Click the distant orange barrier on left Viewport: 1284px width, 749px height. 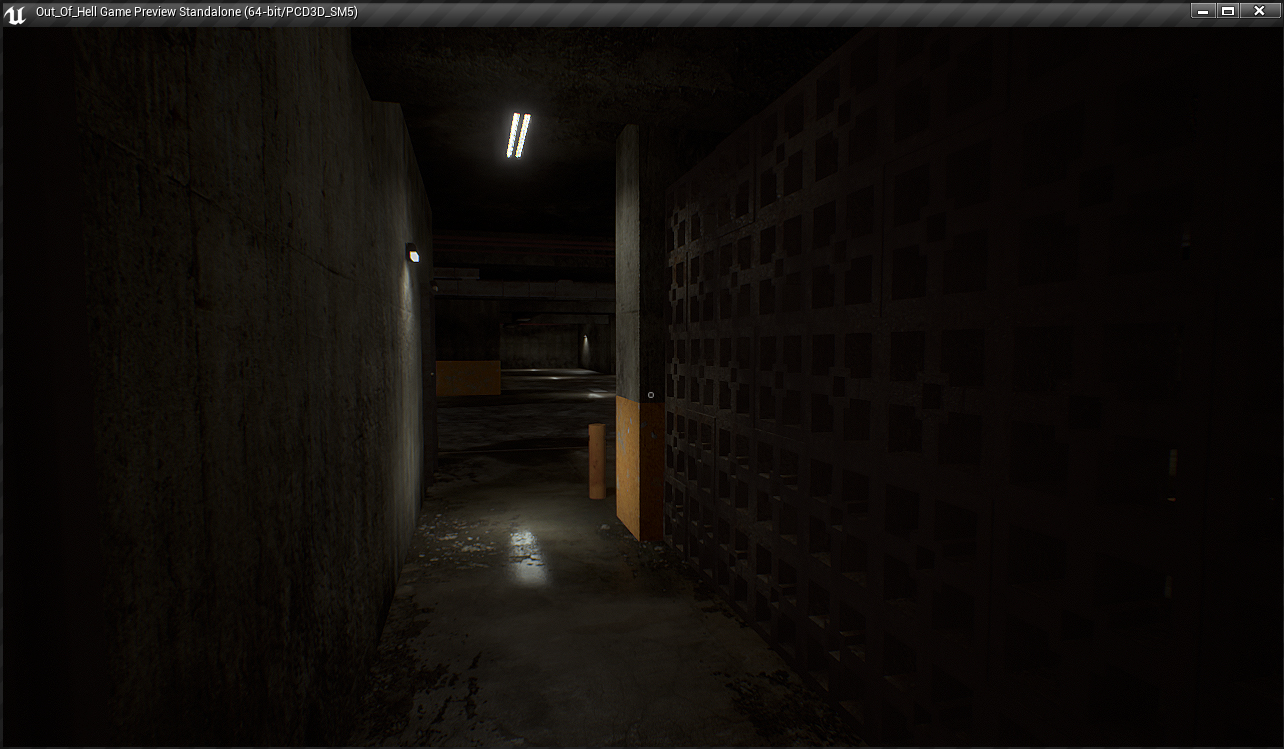click(468, 378)
